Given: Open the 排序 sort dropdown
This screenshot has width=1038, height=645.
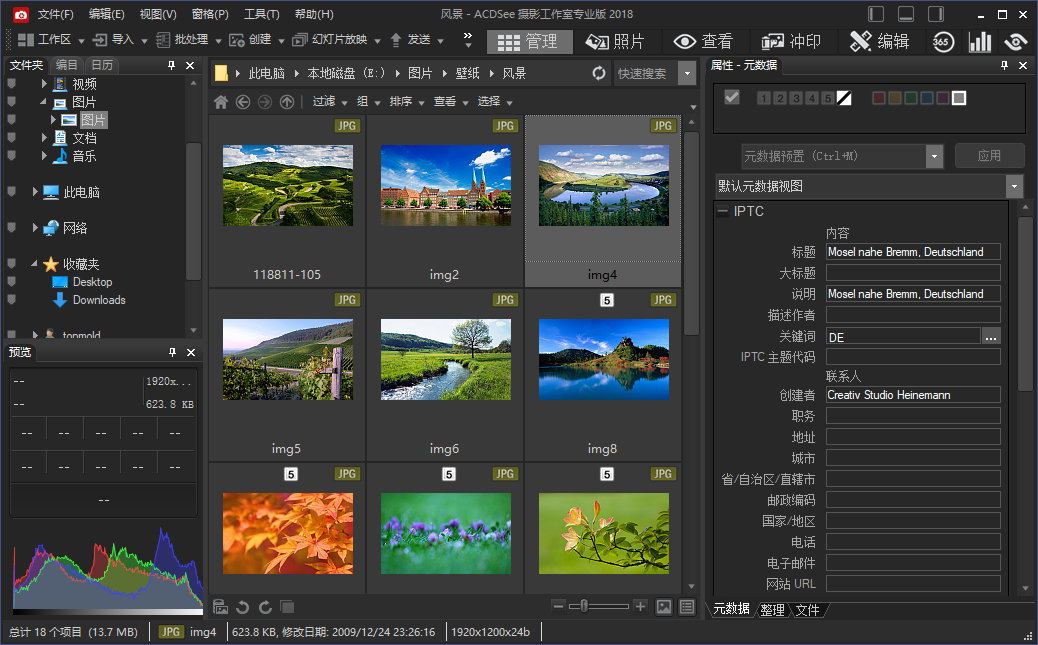Looking at the screenshot, I should click(406, 101).
